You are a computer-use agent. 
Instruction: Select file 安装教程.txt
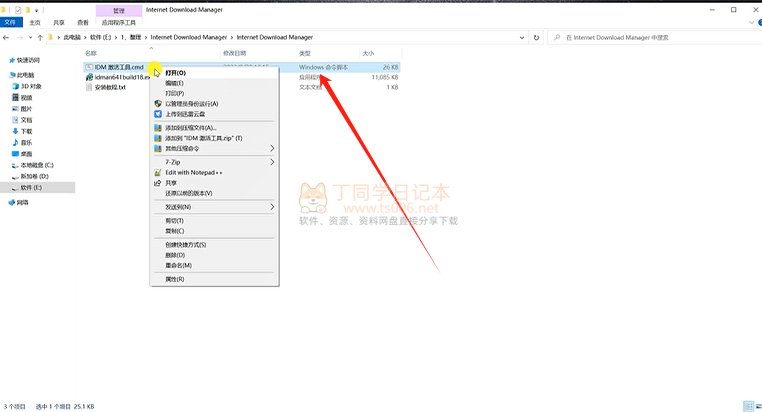pos(105,87)
